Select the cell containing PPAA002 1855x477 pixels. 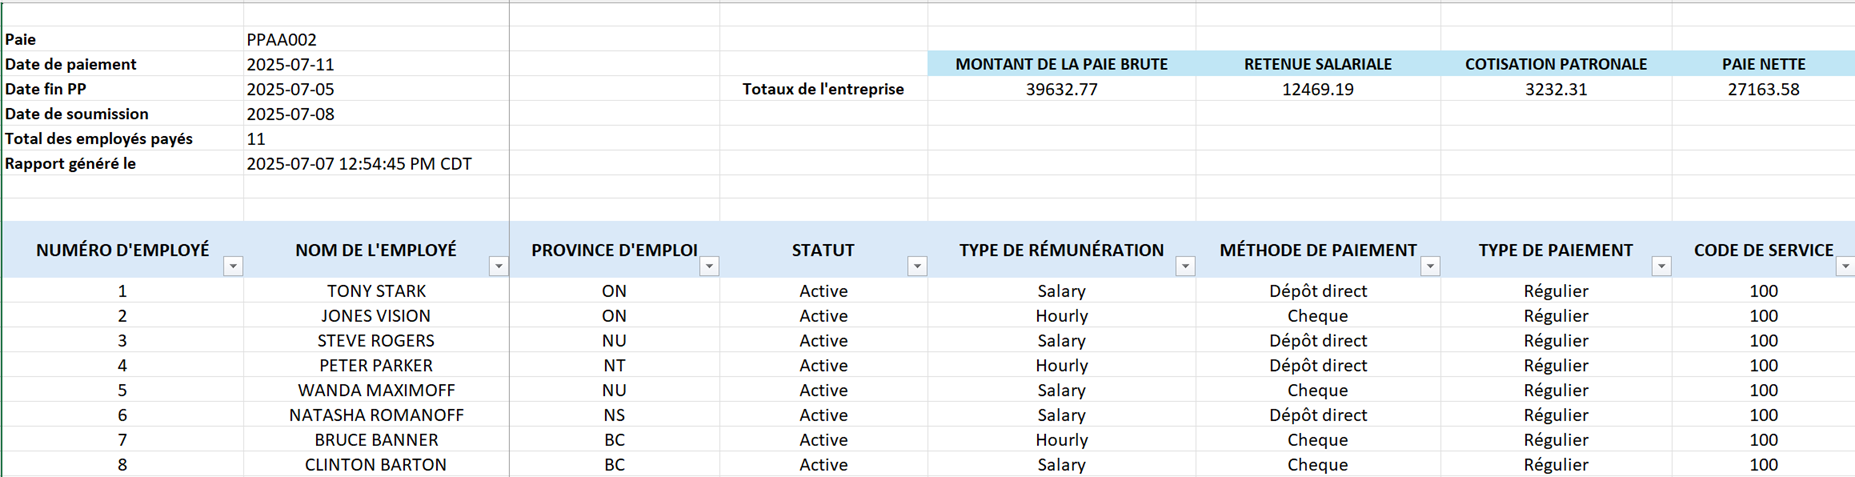pos(282,40)
